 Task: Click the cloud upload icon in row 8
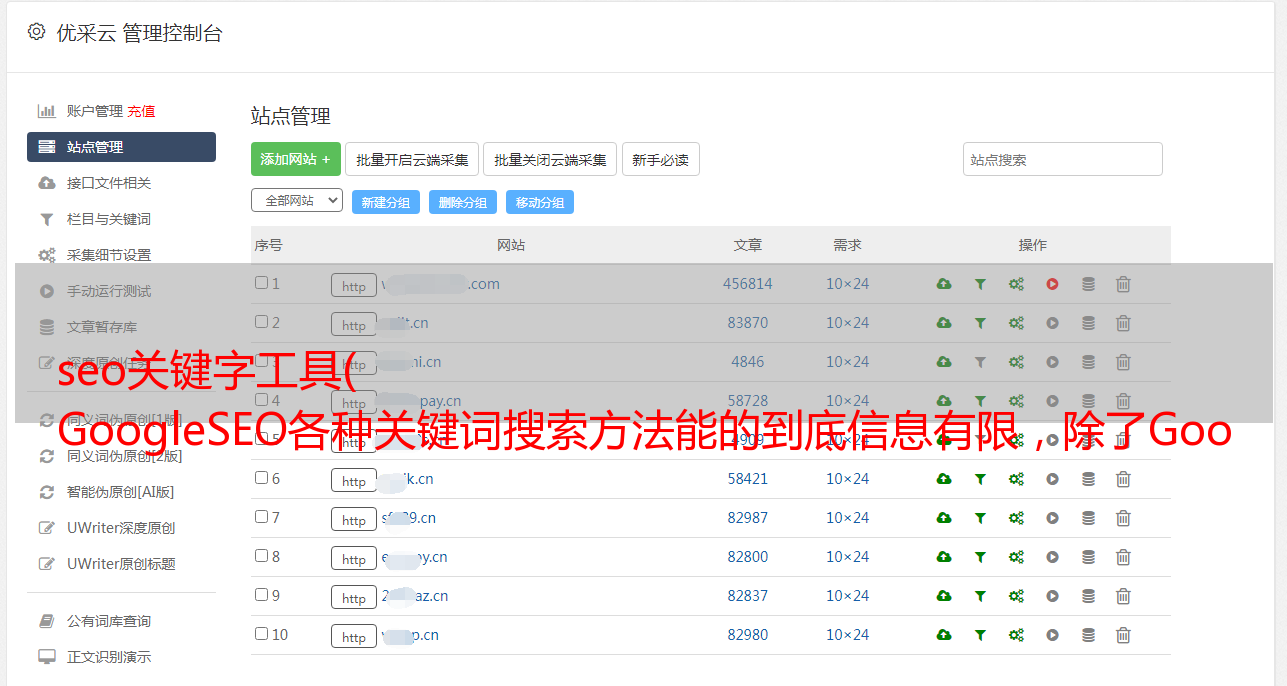944,557
